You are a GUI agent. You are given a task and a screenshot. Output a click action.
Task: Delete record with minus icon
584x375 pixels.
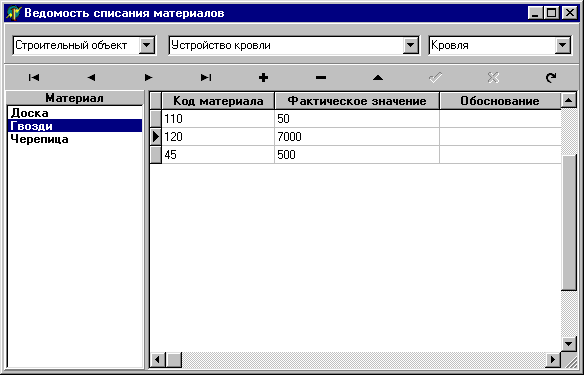(321, 77)
